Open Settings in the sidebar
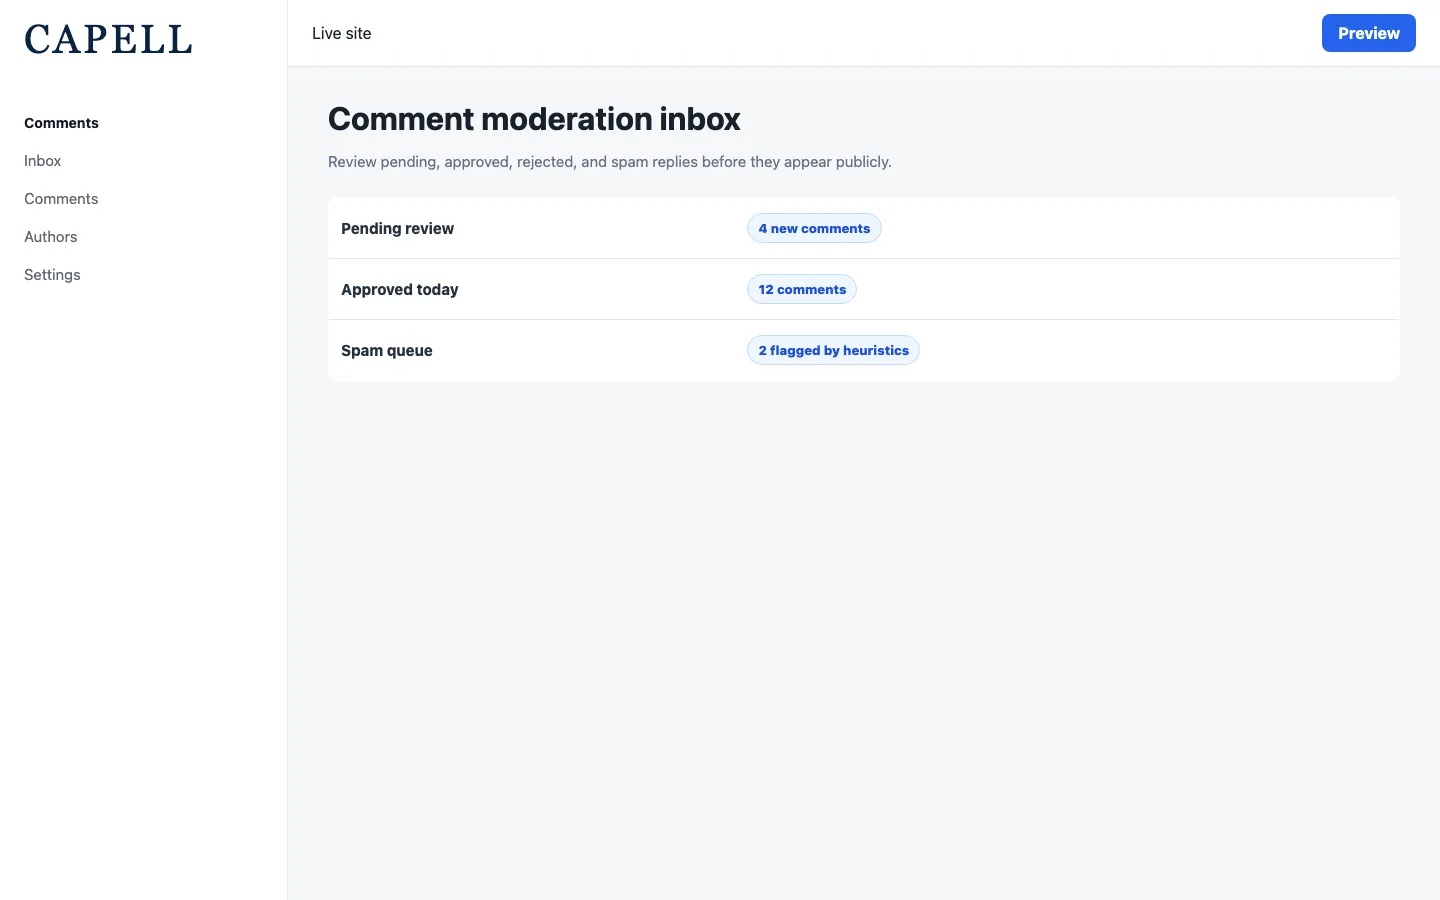Image resolution: width=1440 pixels, height=900 pixels. (52, 275)
